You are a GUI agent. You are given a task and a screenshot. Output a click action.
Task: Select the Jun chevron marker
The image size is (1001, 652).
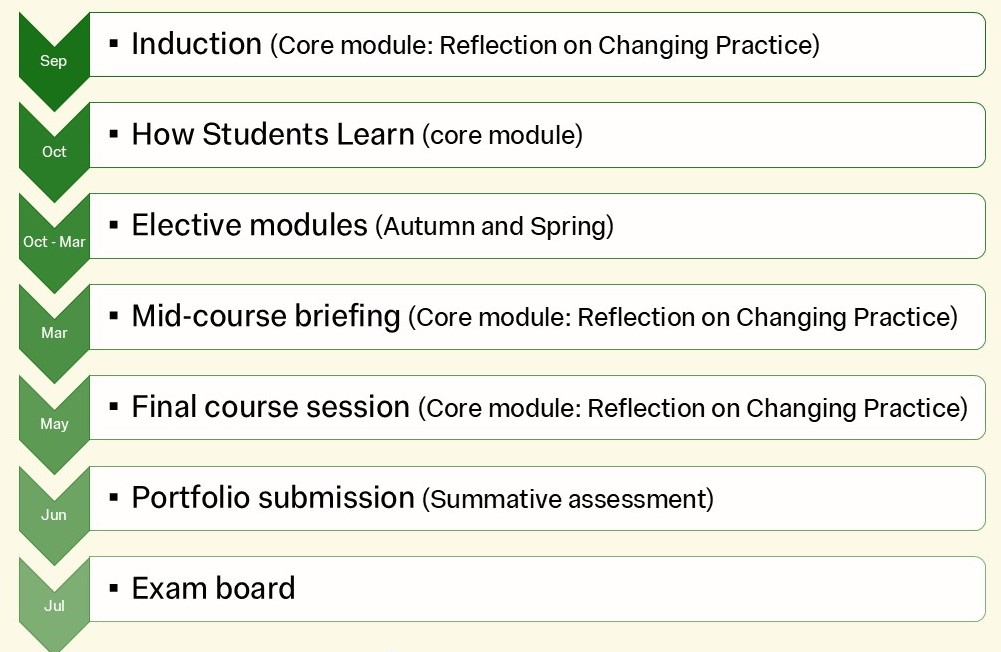coord(54,515)
